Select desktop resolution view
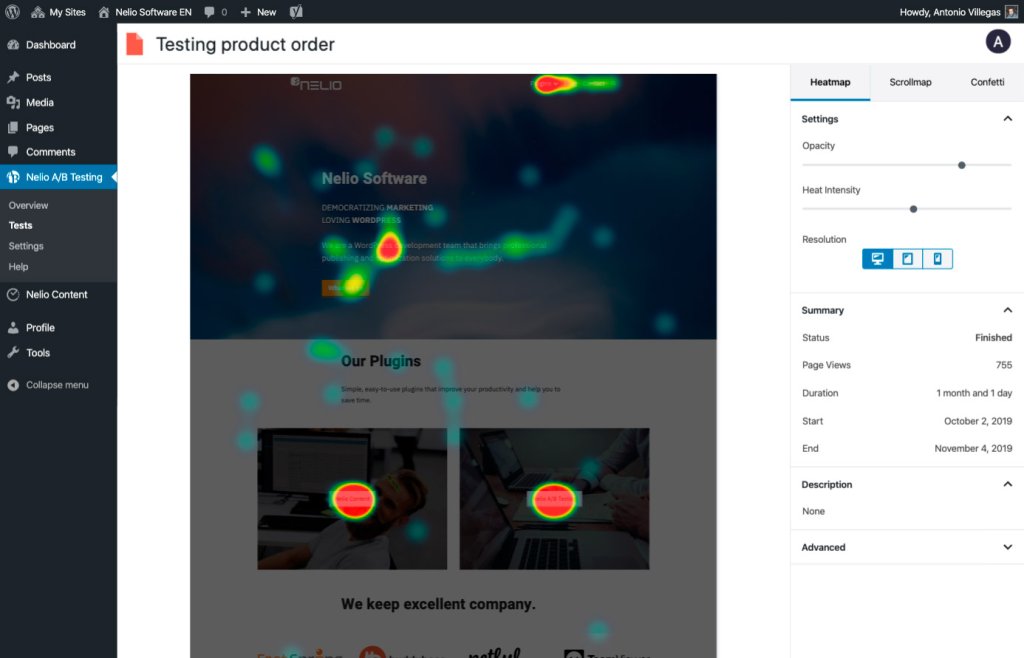 point(877,259)
